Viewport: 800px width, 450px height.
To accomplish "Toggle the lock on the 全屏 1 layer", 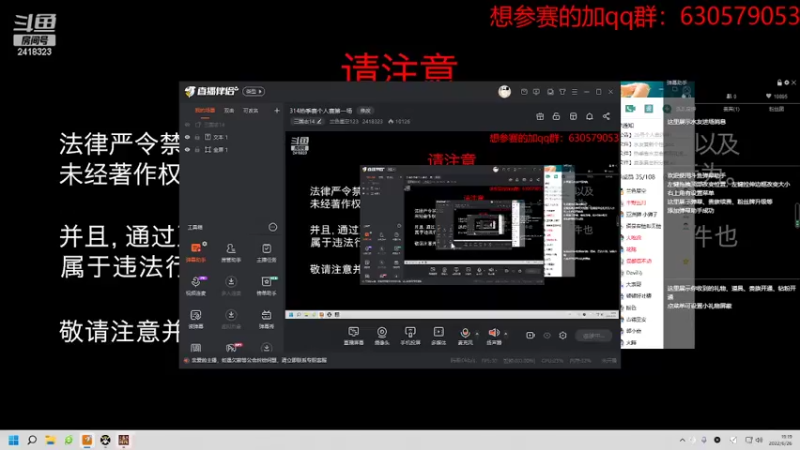I will tap(197, 149).
